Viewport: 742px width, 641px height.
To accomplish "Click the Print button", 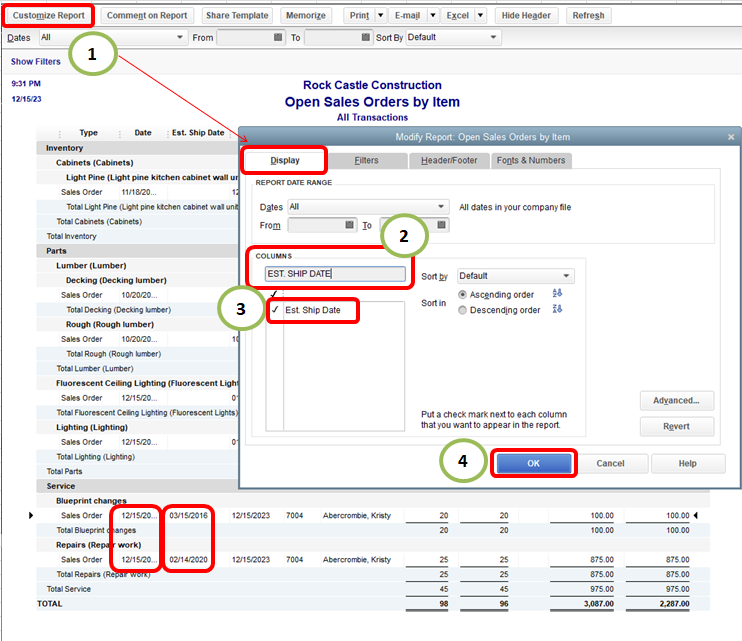I will 359,15.
